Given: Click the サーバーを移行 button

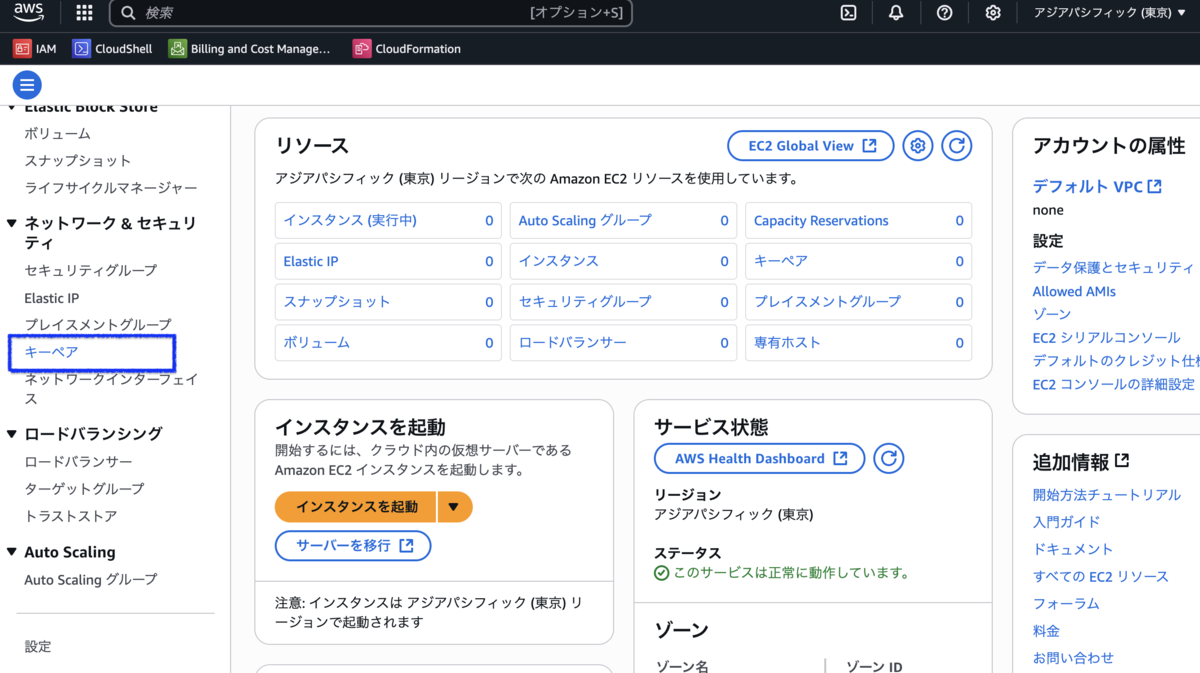Looking at the screenshot, I should [x=353, y=546].
